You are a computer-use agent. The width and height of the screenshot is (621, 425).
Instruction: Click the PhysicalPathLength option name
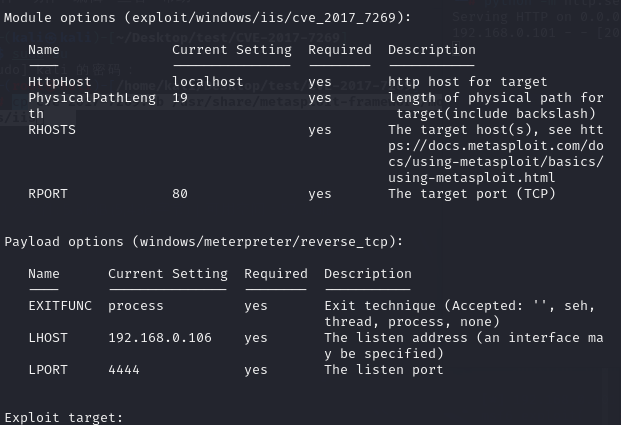coord(92,98)
